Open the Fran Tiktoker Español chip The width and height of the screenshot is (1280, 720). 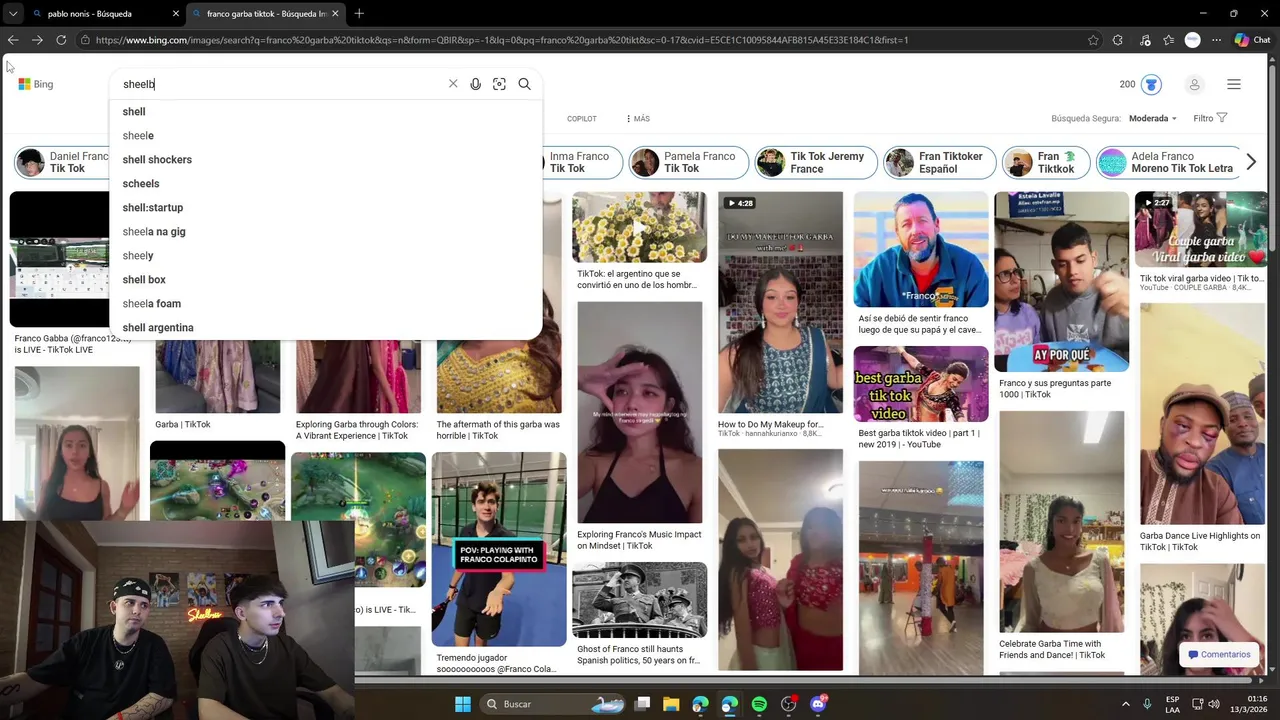click(940, 162)
